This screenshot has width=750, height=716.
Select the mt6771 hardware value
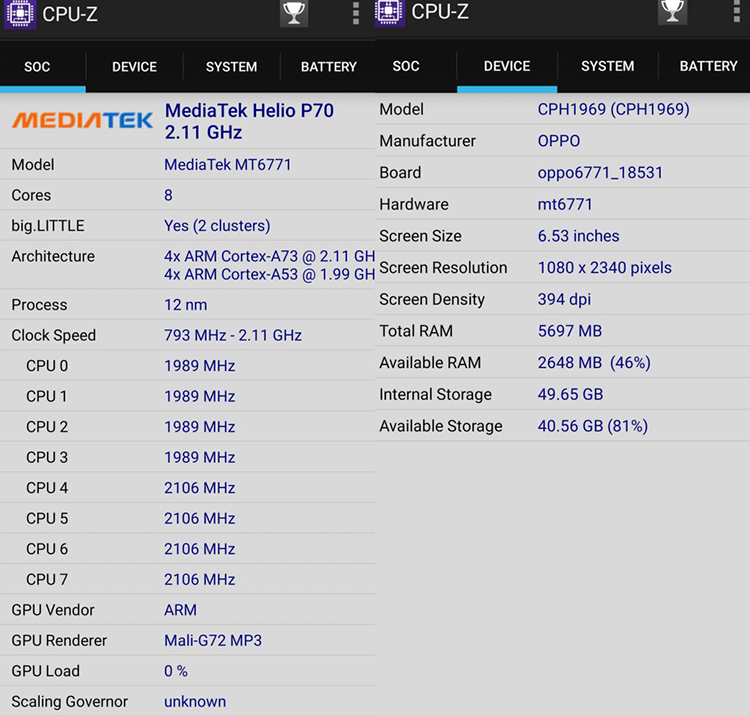pos(565,205)
